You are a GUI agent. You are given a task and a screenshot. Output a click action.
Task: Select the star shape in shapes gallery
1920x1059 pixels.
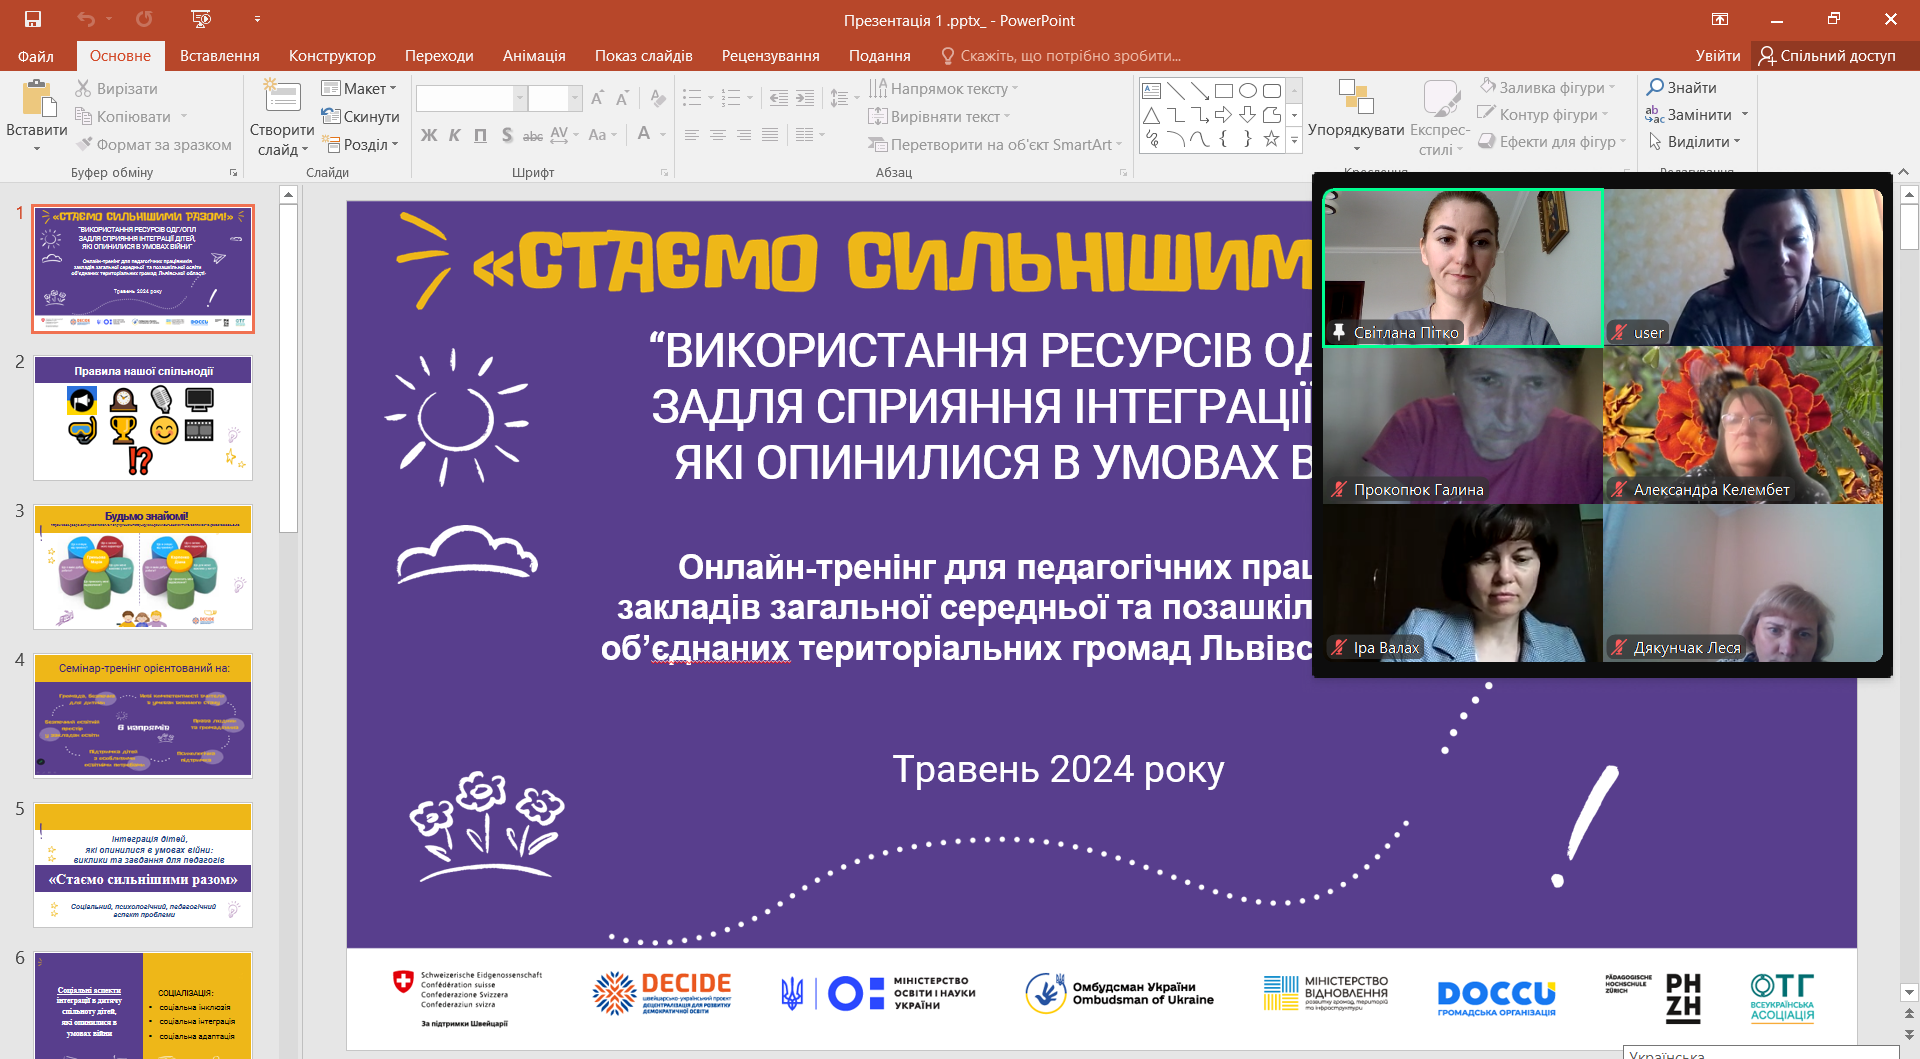[x=1271, y=139]
